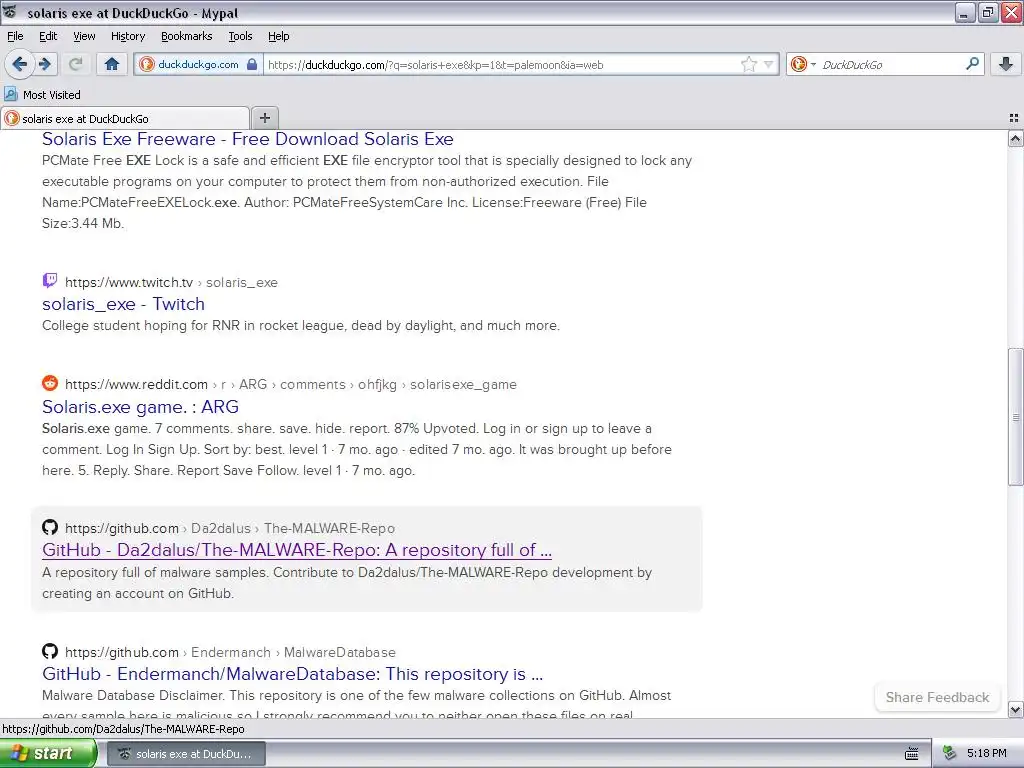The width and height of the screenshot is (1024, 768).
Task: Open the Tools menu
Action: pos(240,36)
